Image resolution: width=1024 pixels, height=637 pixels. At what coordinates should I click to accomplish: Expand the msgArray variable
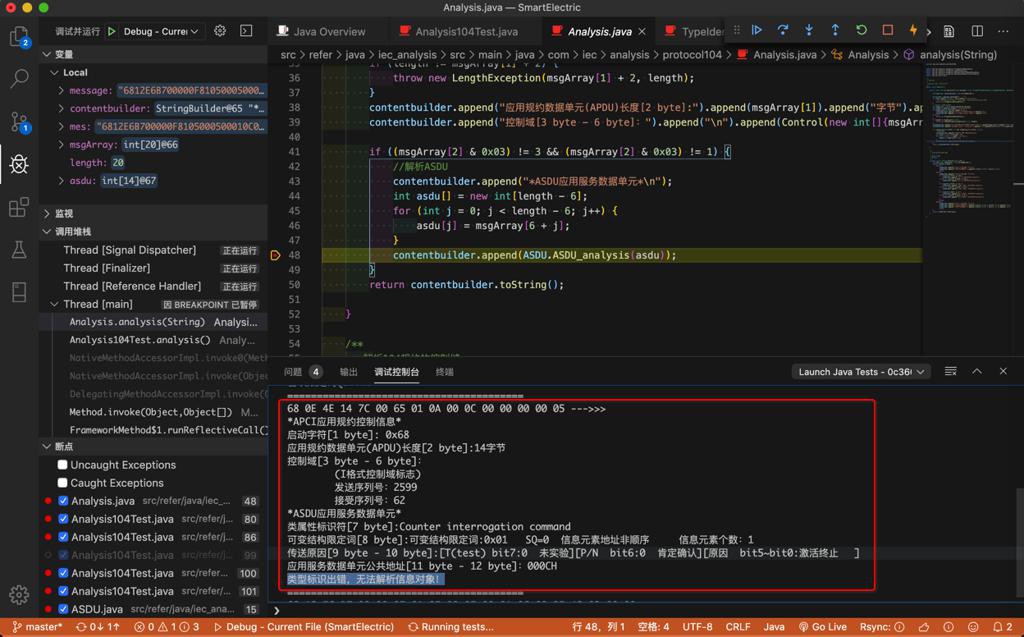coord(61,145)
